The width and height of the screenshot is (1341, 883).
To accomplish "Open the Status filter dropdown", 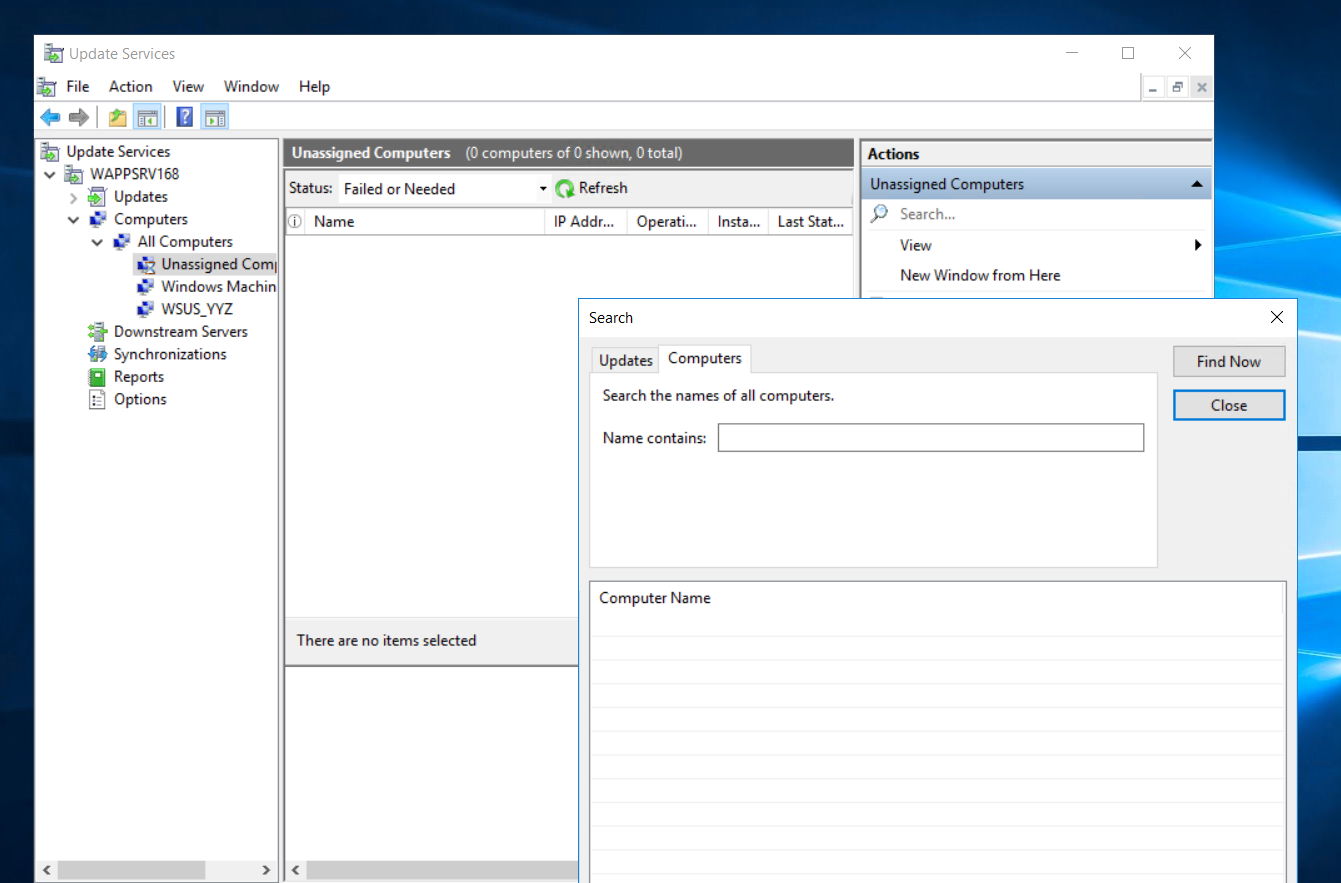I will coord(543,189).
